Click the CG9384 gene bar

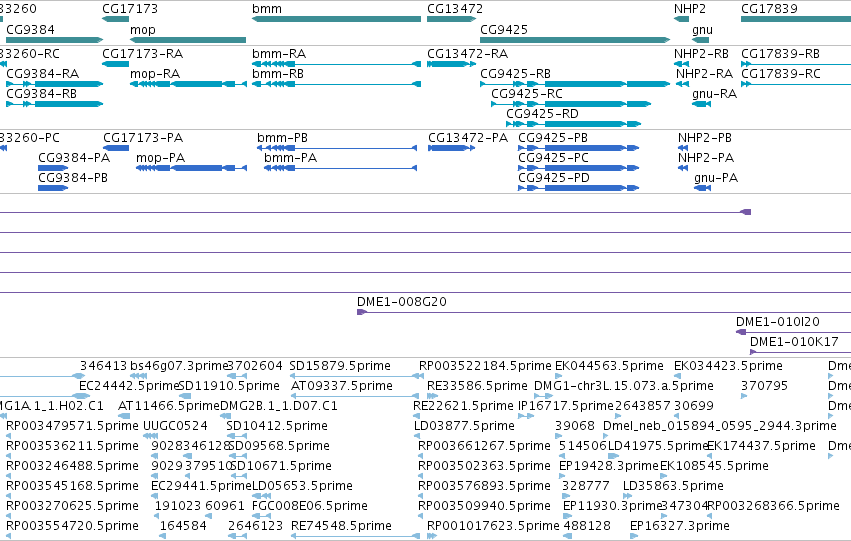(x=54, y=40)
